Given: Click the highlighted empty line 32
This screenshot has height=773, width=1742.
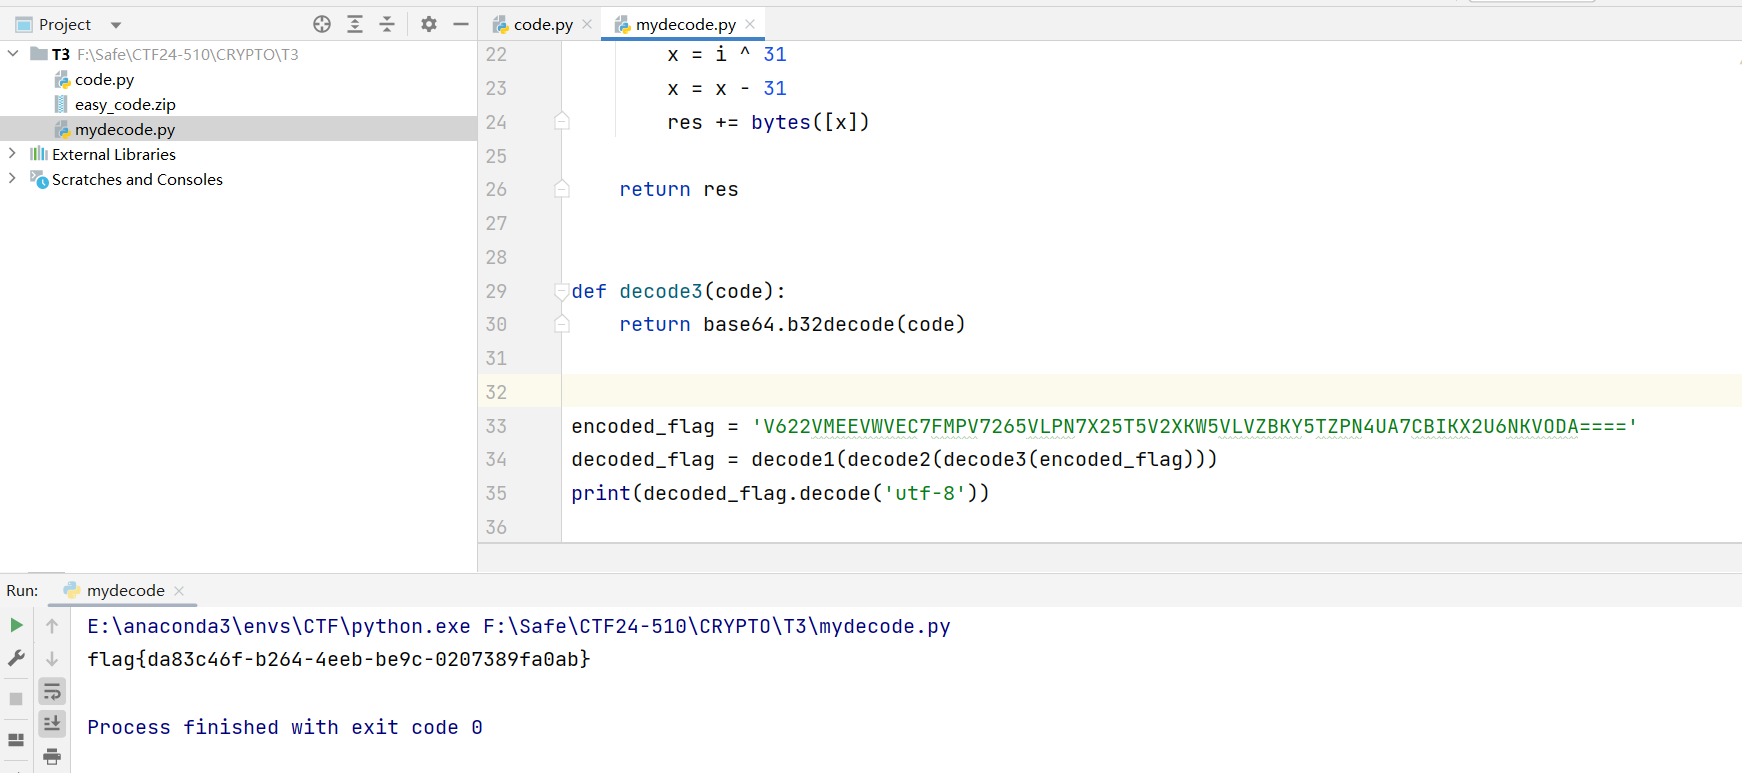Looking at the screenshot, I should click(x=1151, y=391).
